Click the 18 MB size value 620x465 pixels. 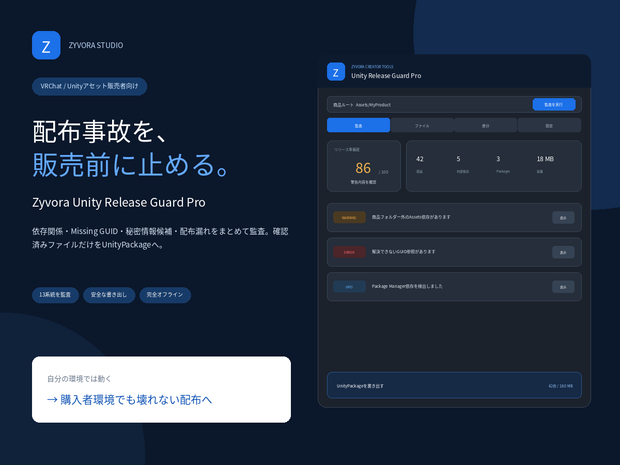[545, 159]
